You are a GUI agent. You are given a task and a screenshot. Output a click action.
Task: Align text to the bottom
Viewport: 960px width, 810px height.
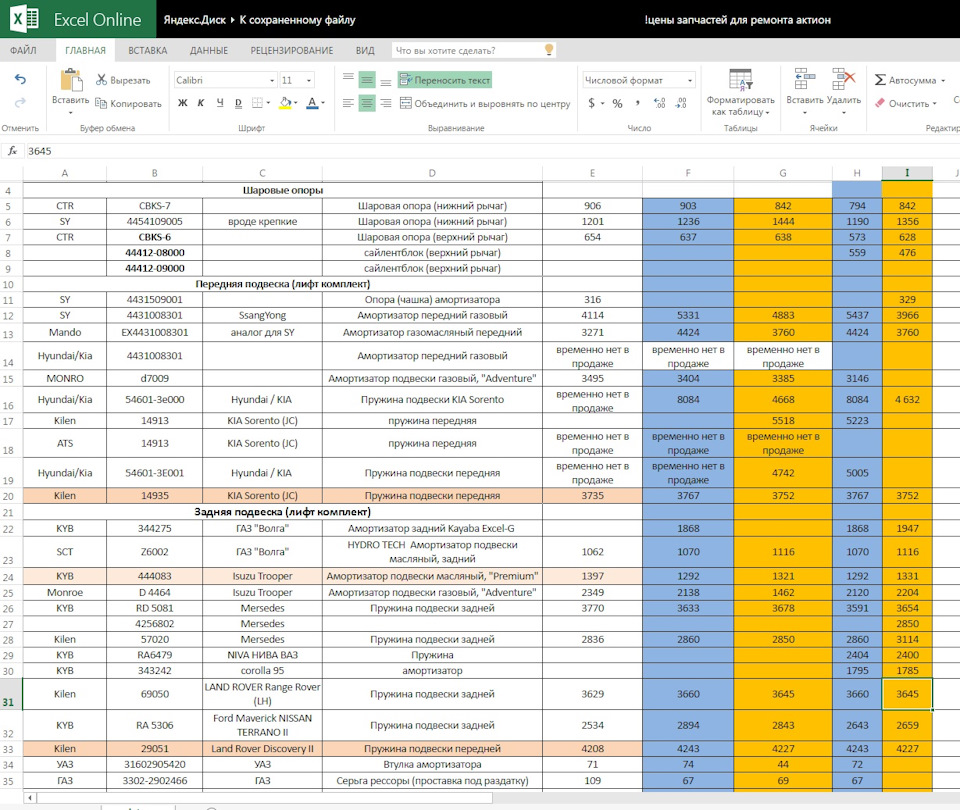pos(386,81)
